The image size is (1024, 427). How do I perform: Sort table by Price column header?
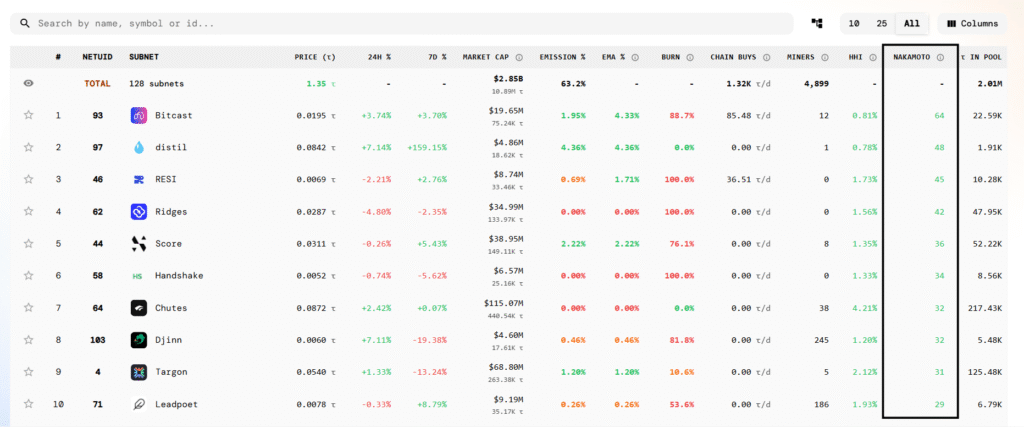click(x=314, y=57)
